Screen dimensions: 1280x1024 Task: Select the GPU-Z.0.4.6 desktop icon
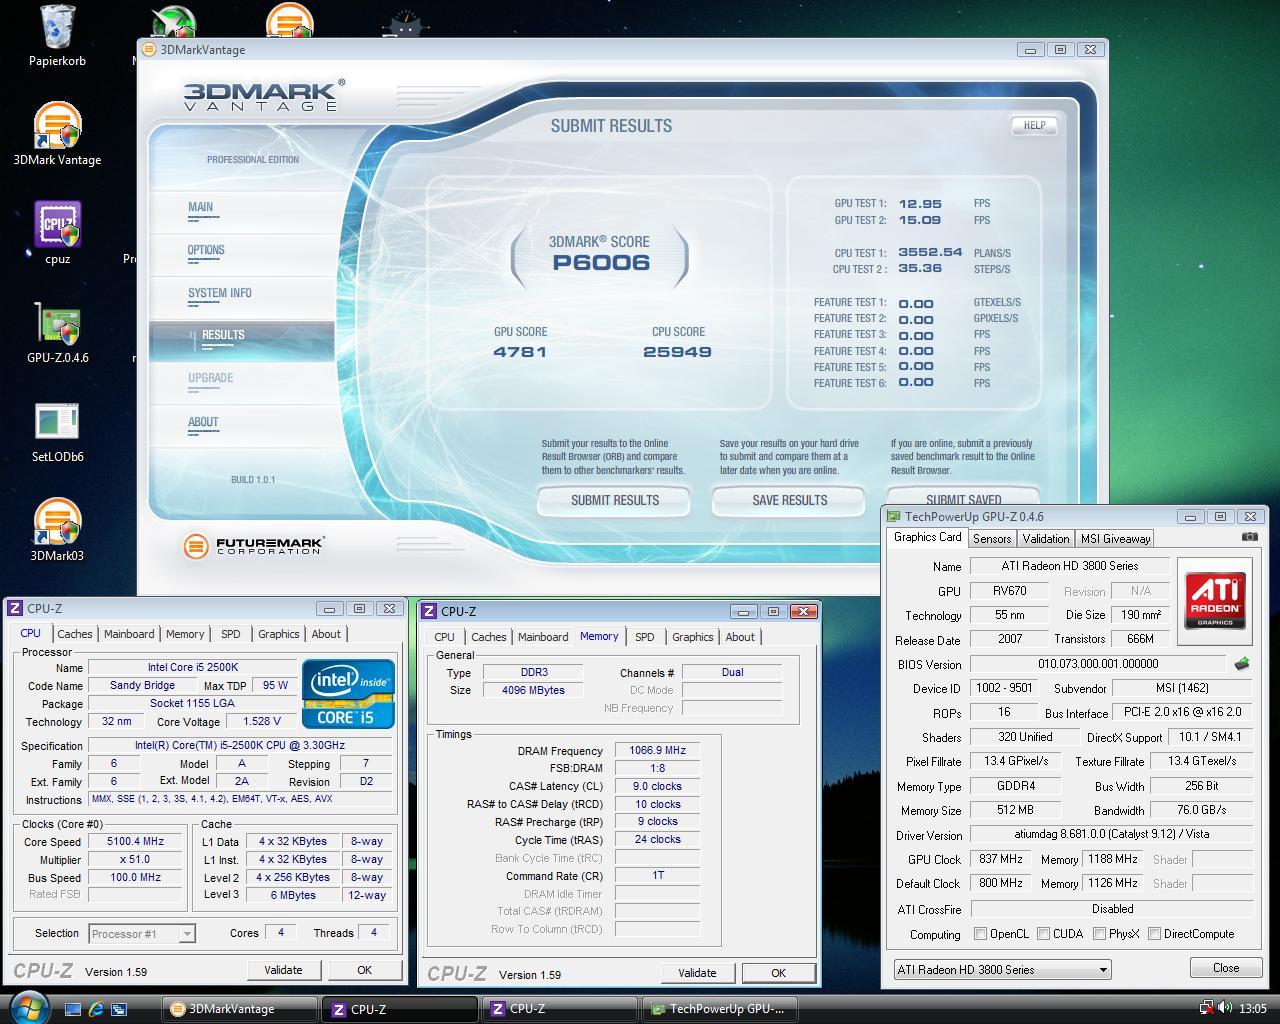pyautogui.click(x=57, y=331)
